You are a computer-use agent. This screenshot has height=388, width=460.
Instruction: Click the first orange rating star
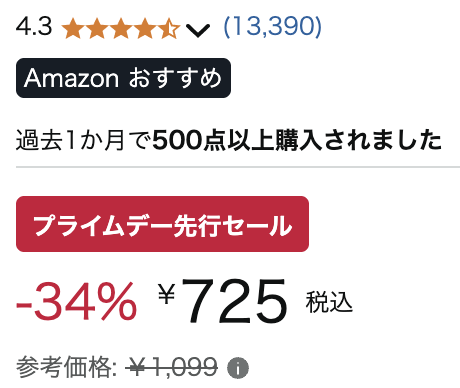pos(73,28)
